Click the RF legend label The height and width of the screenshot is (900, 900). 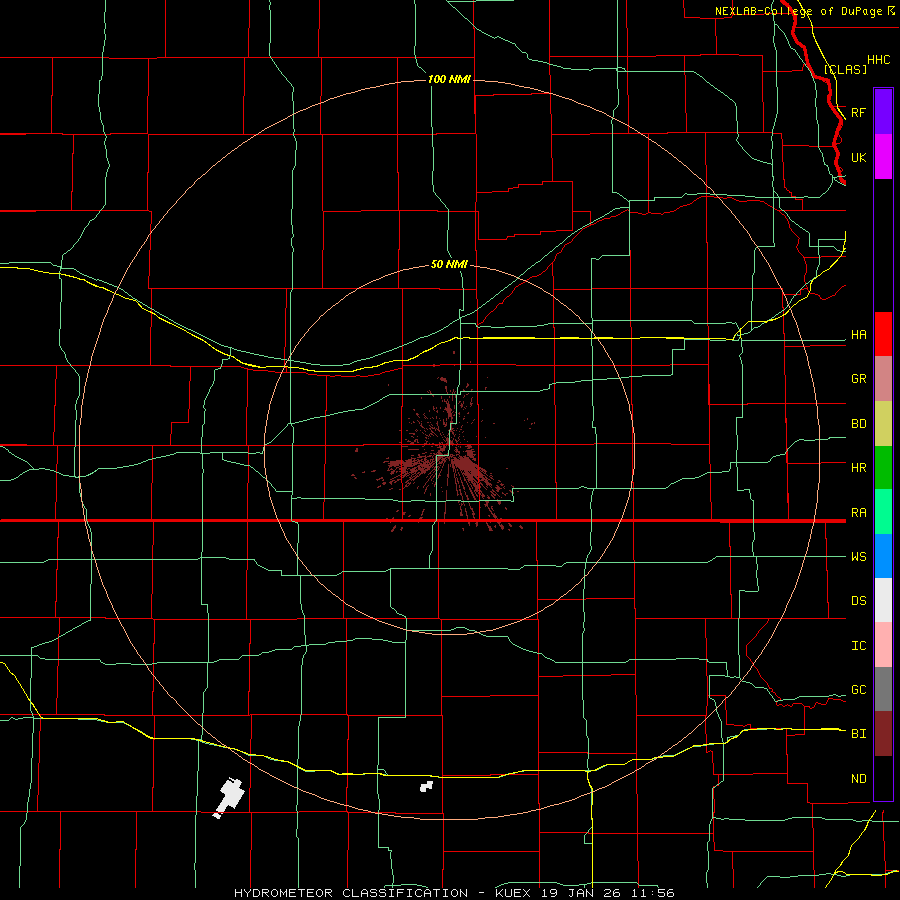(x=859, y=112)
